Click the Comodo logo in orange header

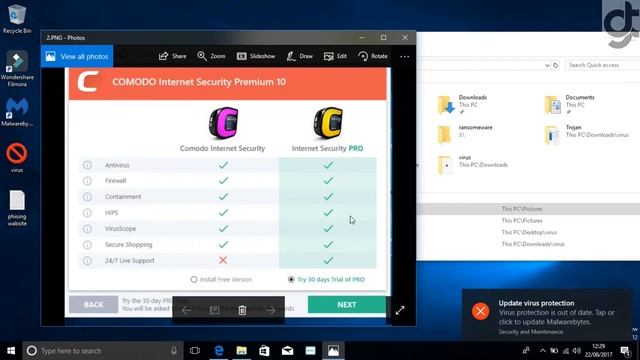point(88,82)
